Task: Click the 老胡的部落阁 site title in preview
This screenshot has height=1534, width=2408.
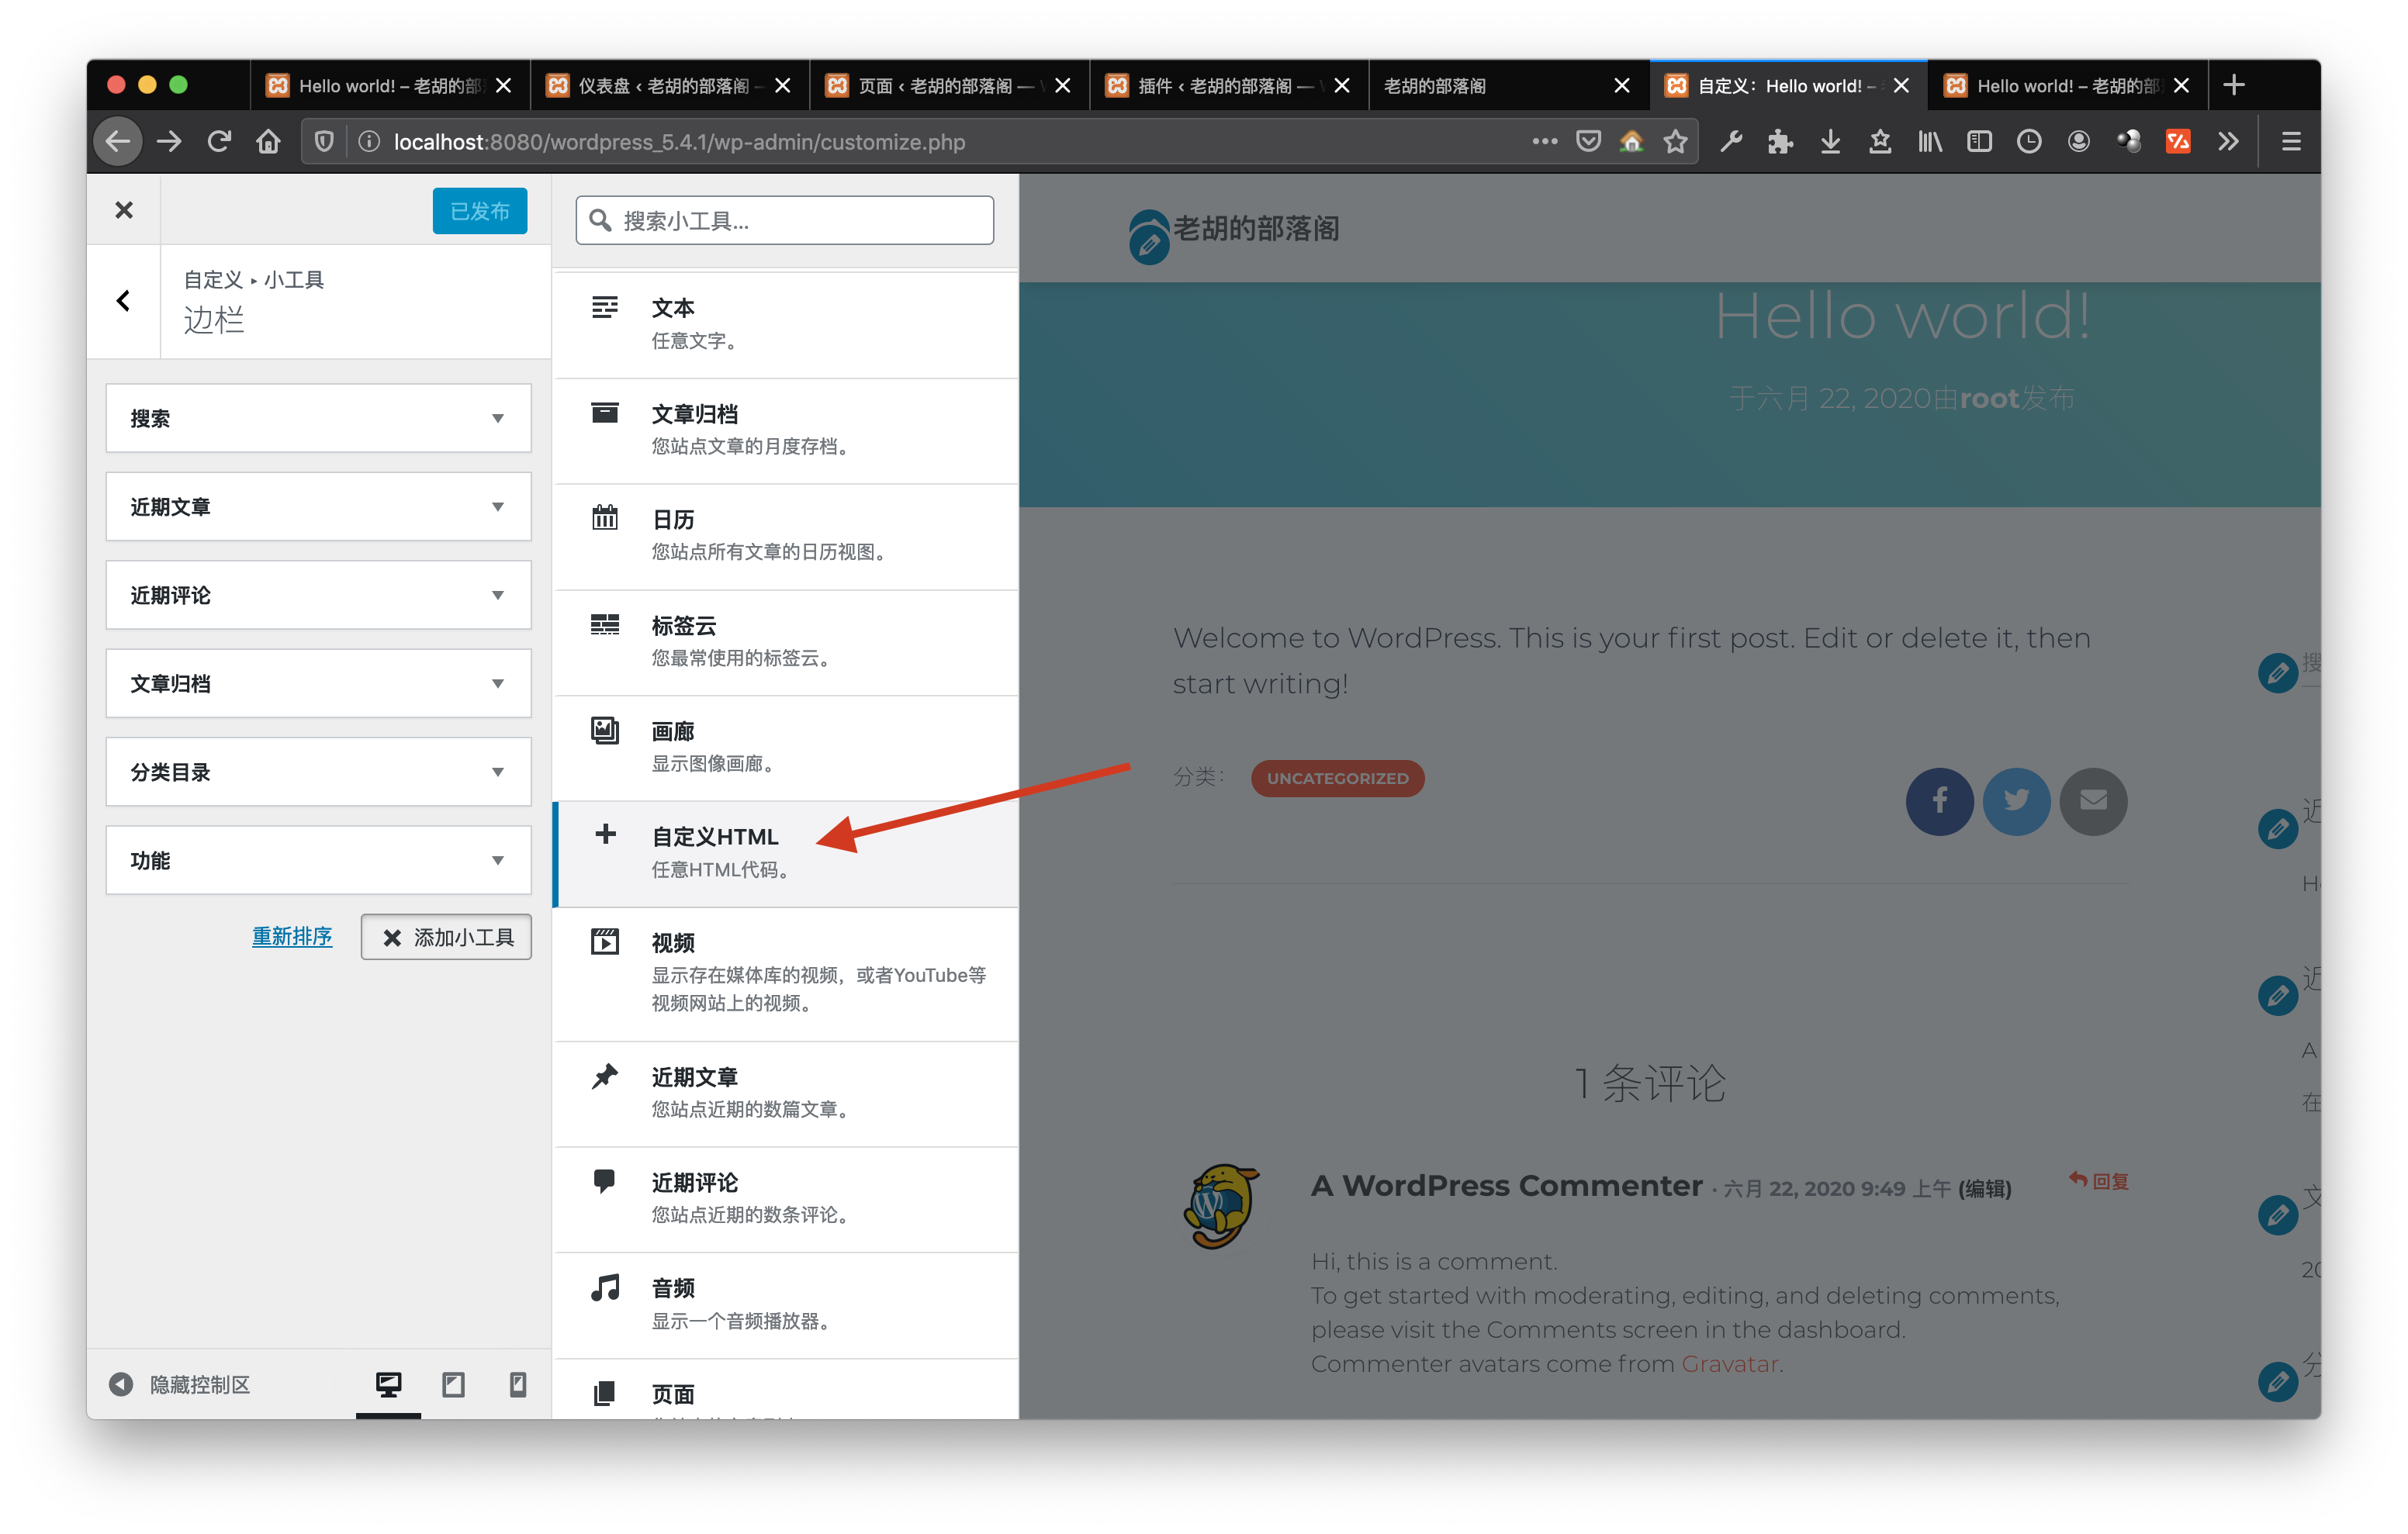Action: (1256, 229)
